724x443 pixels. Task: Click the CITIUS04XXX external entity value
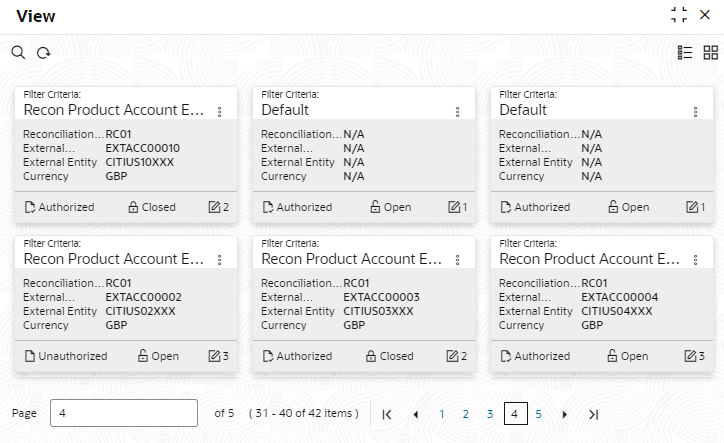coord(617,311)
